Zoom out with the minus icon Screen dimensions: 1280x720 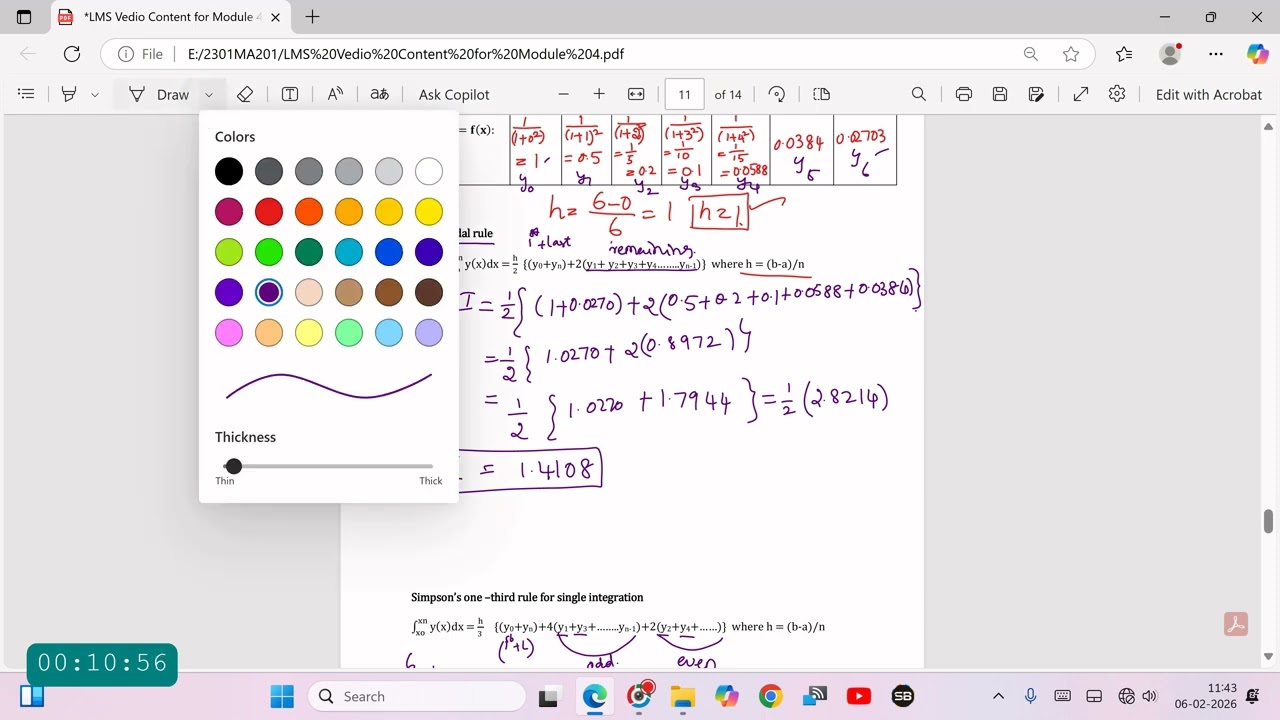pyautogui.click(x=563, y=94)
